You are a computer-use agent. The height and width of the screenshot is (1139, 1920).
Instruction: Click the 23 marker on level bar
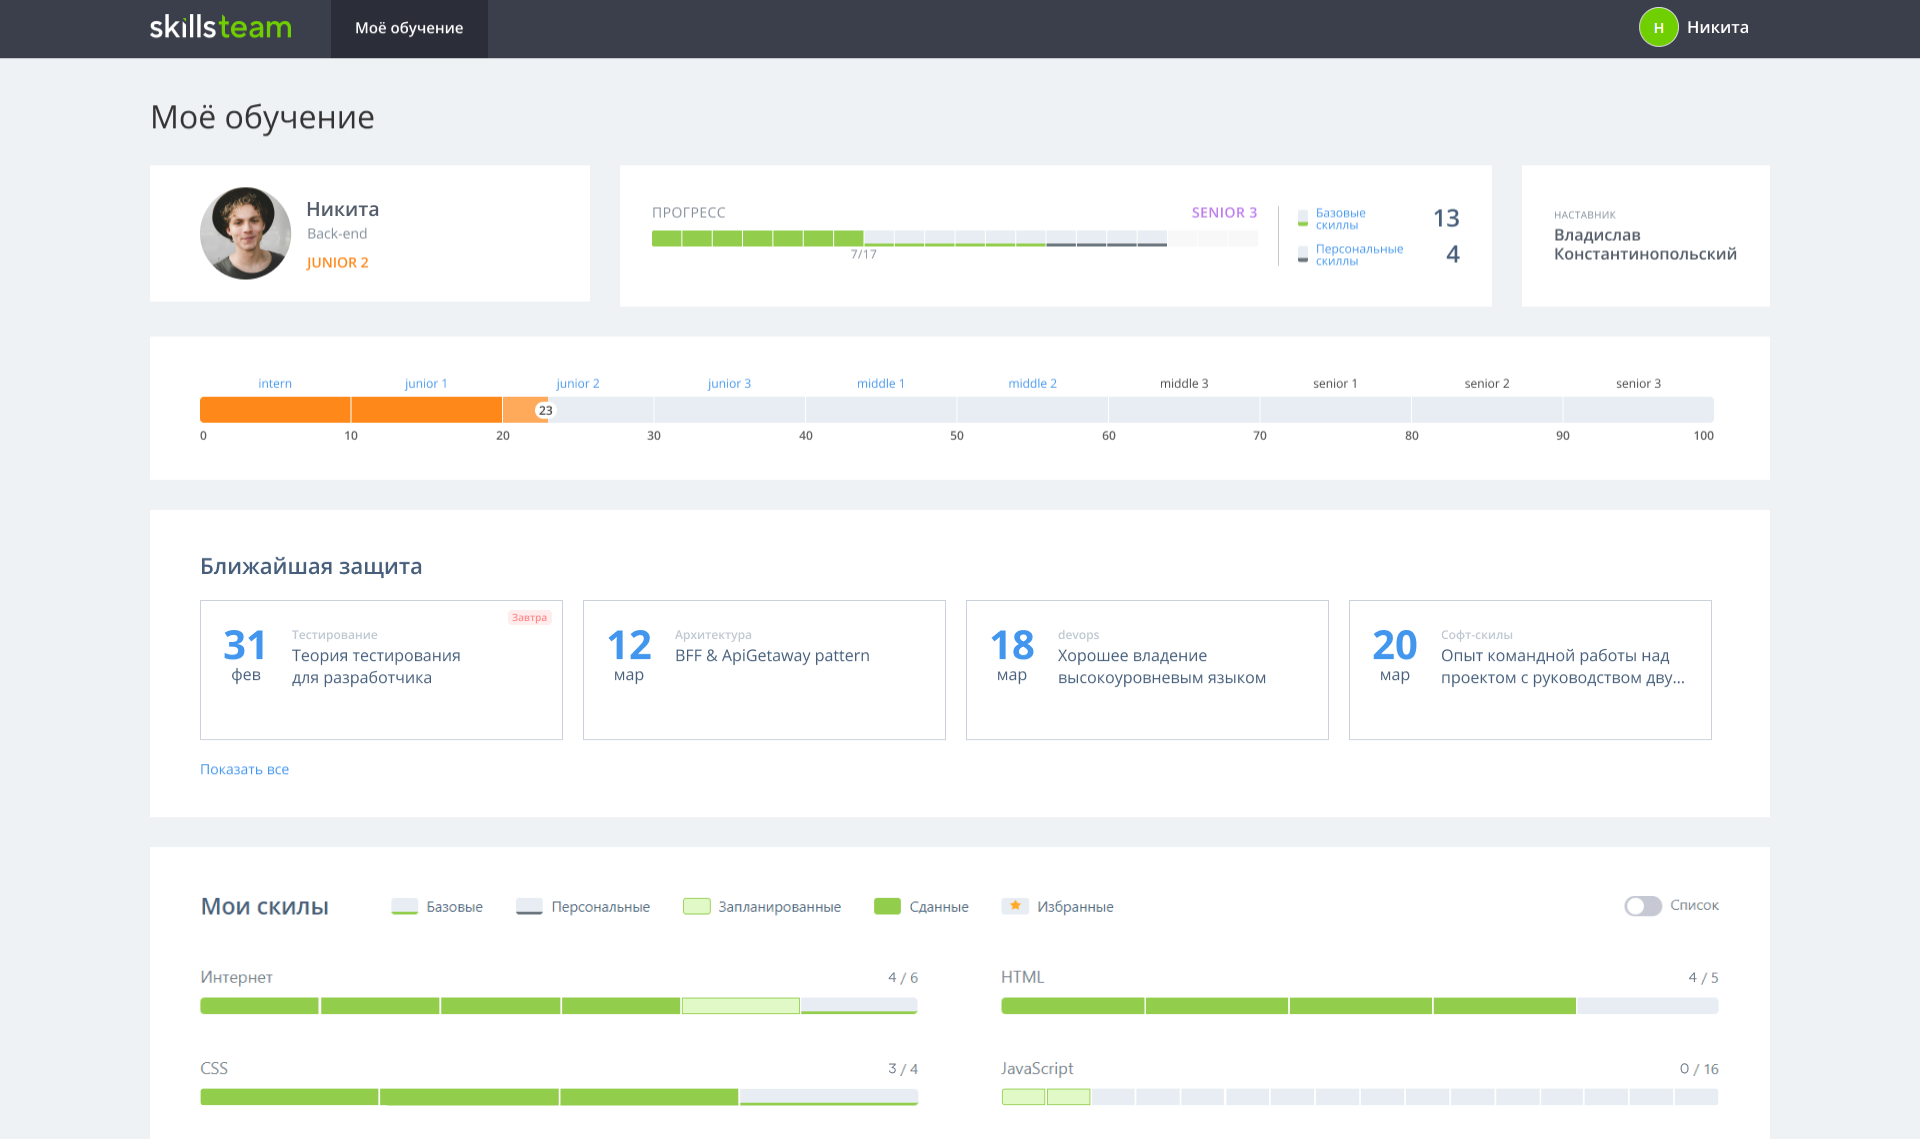[x=545, y=410]
